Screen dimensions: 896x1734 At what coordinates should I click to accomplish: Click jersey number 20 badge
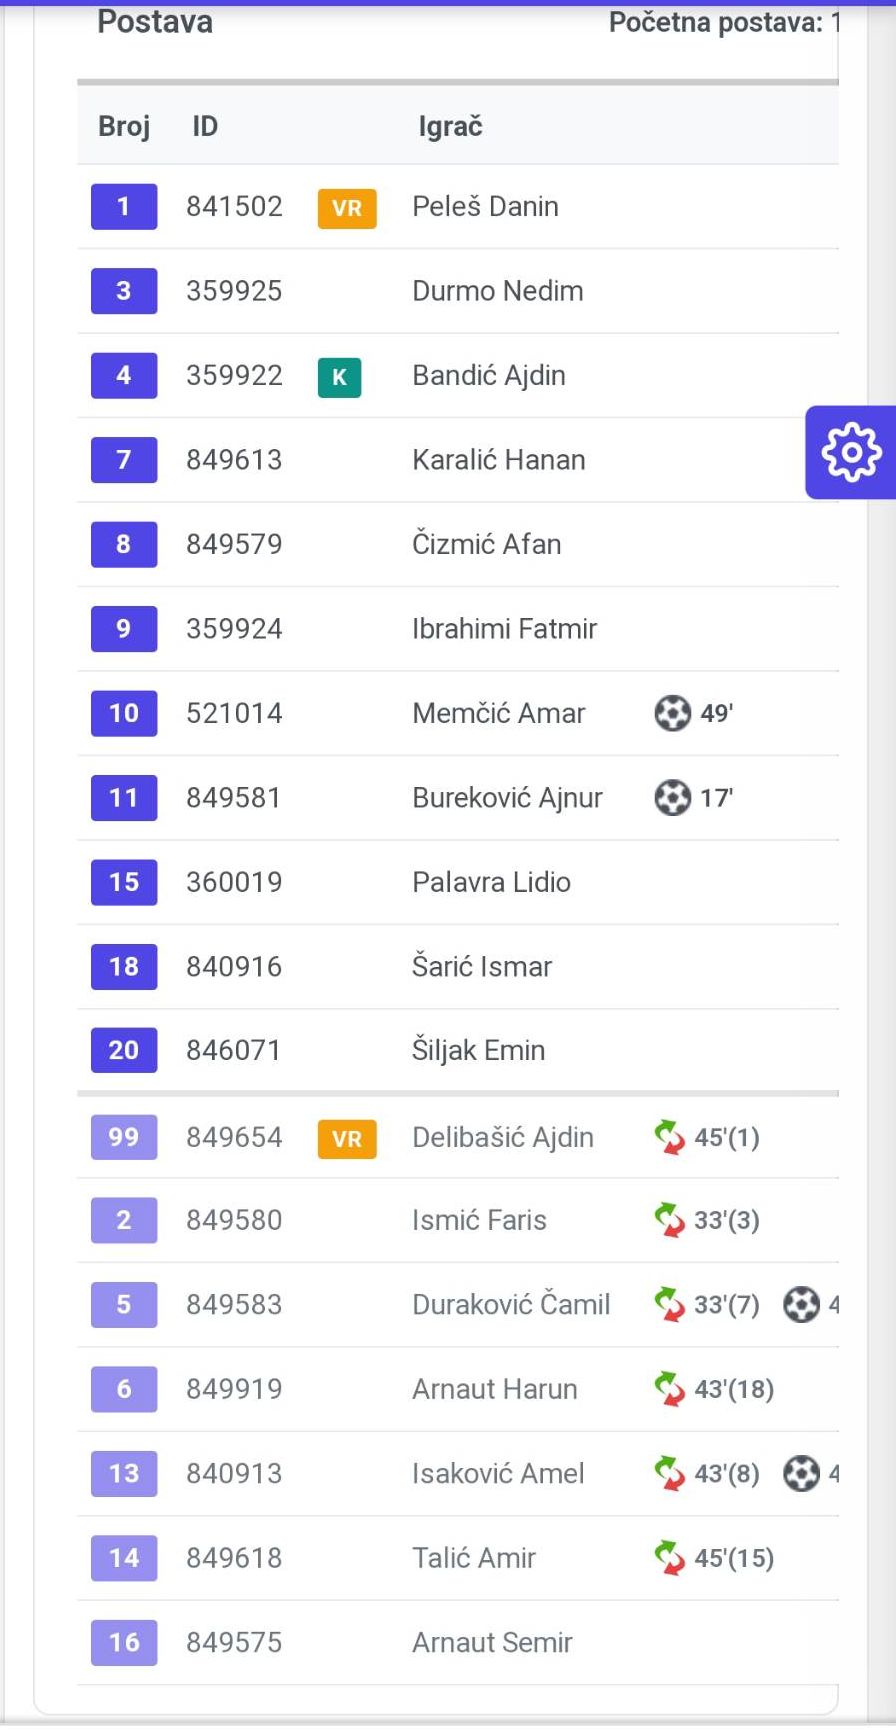(124, 1050)
